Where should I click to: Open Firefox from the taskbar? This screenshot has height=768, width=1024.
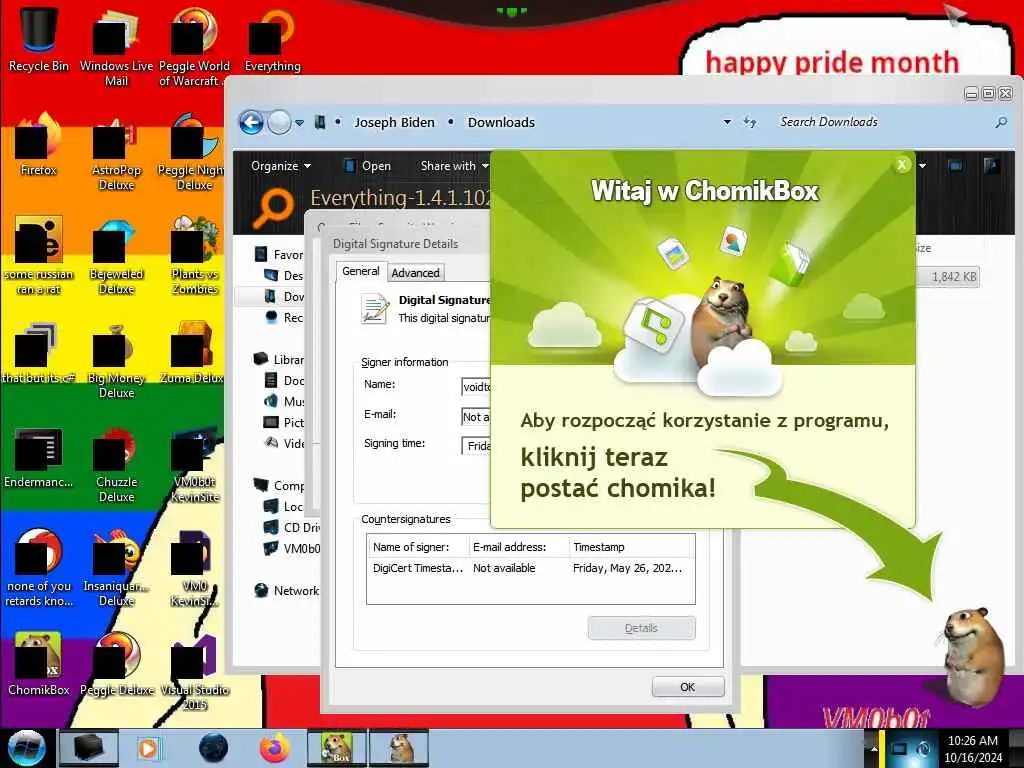(275, 748)
